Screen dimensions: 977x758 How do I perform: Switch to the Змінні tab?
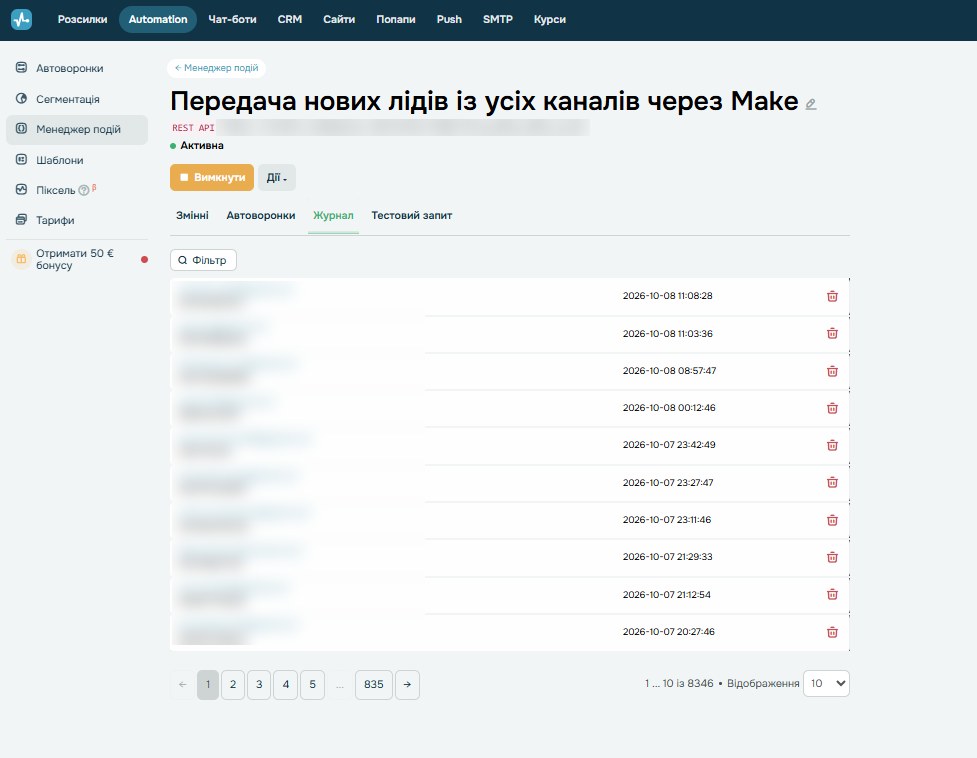[192, 216]
